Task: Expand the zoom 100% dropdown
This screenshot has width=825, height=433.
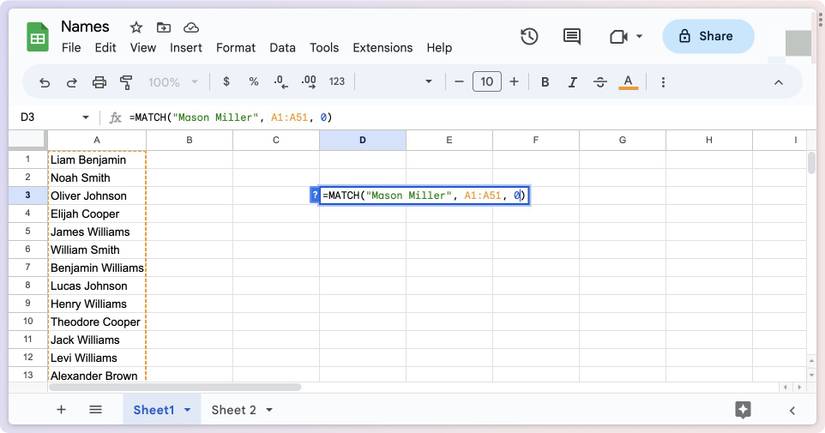Action: click(174, 82)
